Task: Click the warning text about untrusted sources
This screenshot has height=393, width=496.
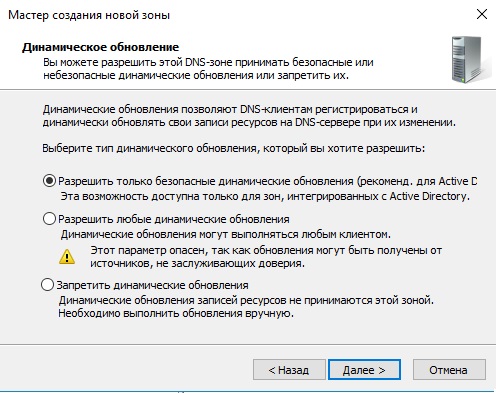Action: click(x=266, y=257)
